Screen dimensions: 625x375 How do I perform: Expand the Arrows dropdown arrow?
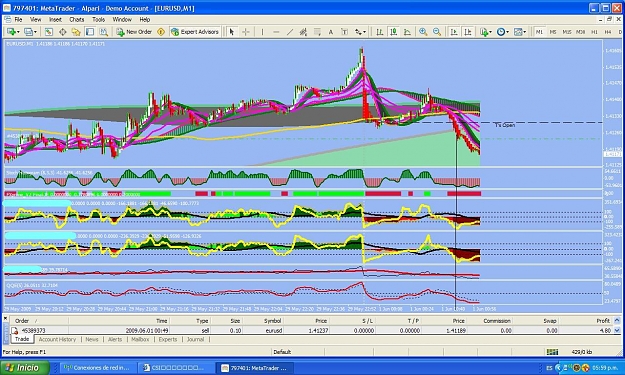tap(365, 32)
